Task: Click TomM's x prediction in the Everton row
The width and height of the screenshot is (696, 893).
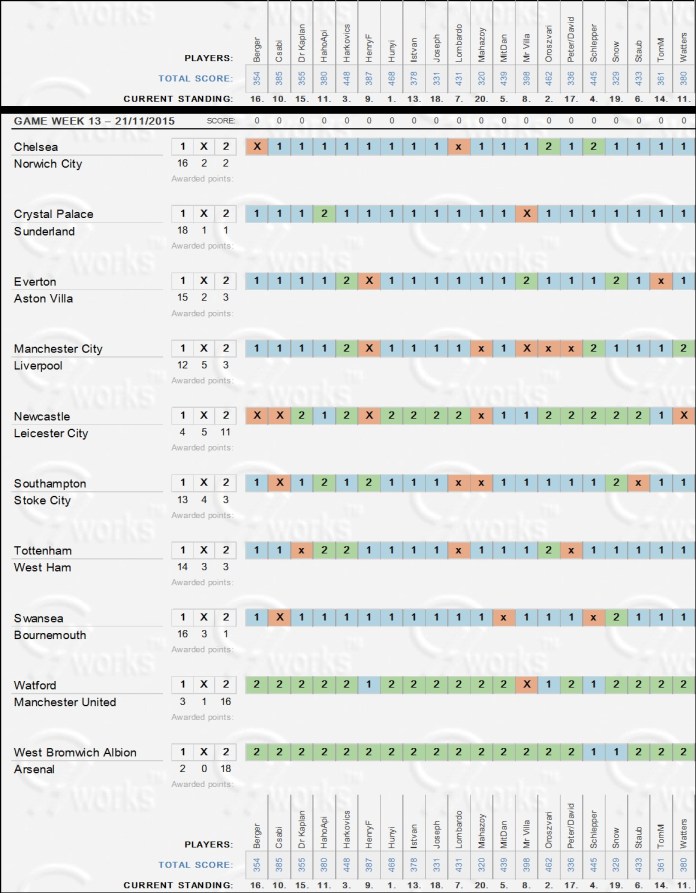Action: (661, 281)
